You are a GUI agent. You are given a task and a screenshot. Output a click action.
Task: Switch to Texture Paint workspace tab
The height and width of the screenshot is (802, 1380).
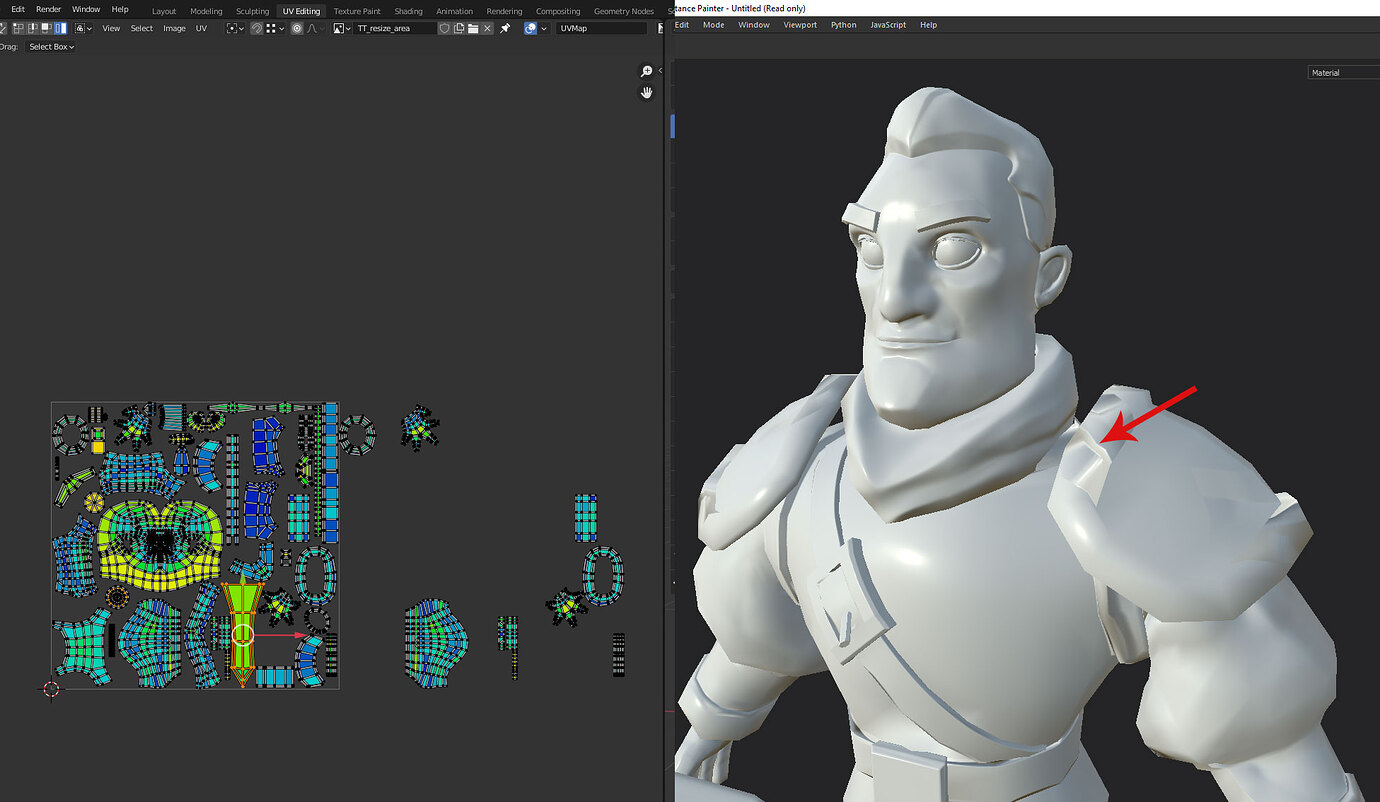point(357,11)
